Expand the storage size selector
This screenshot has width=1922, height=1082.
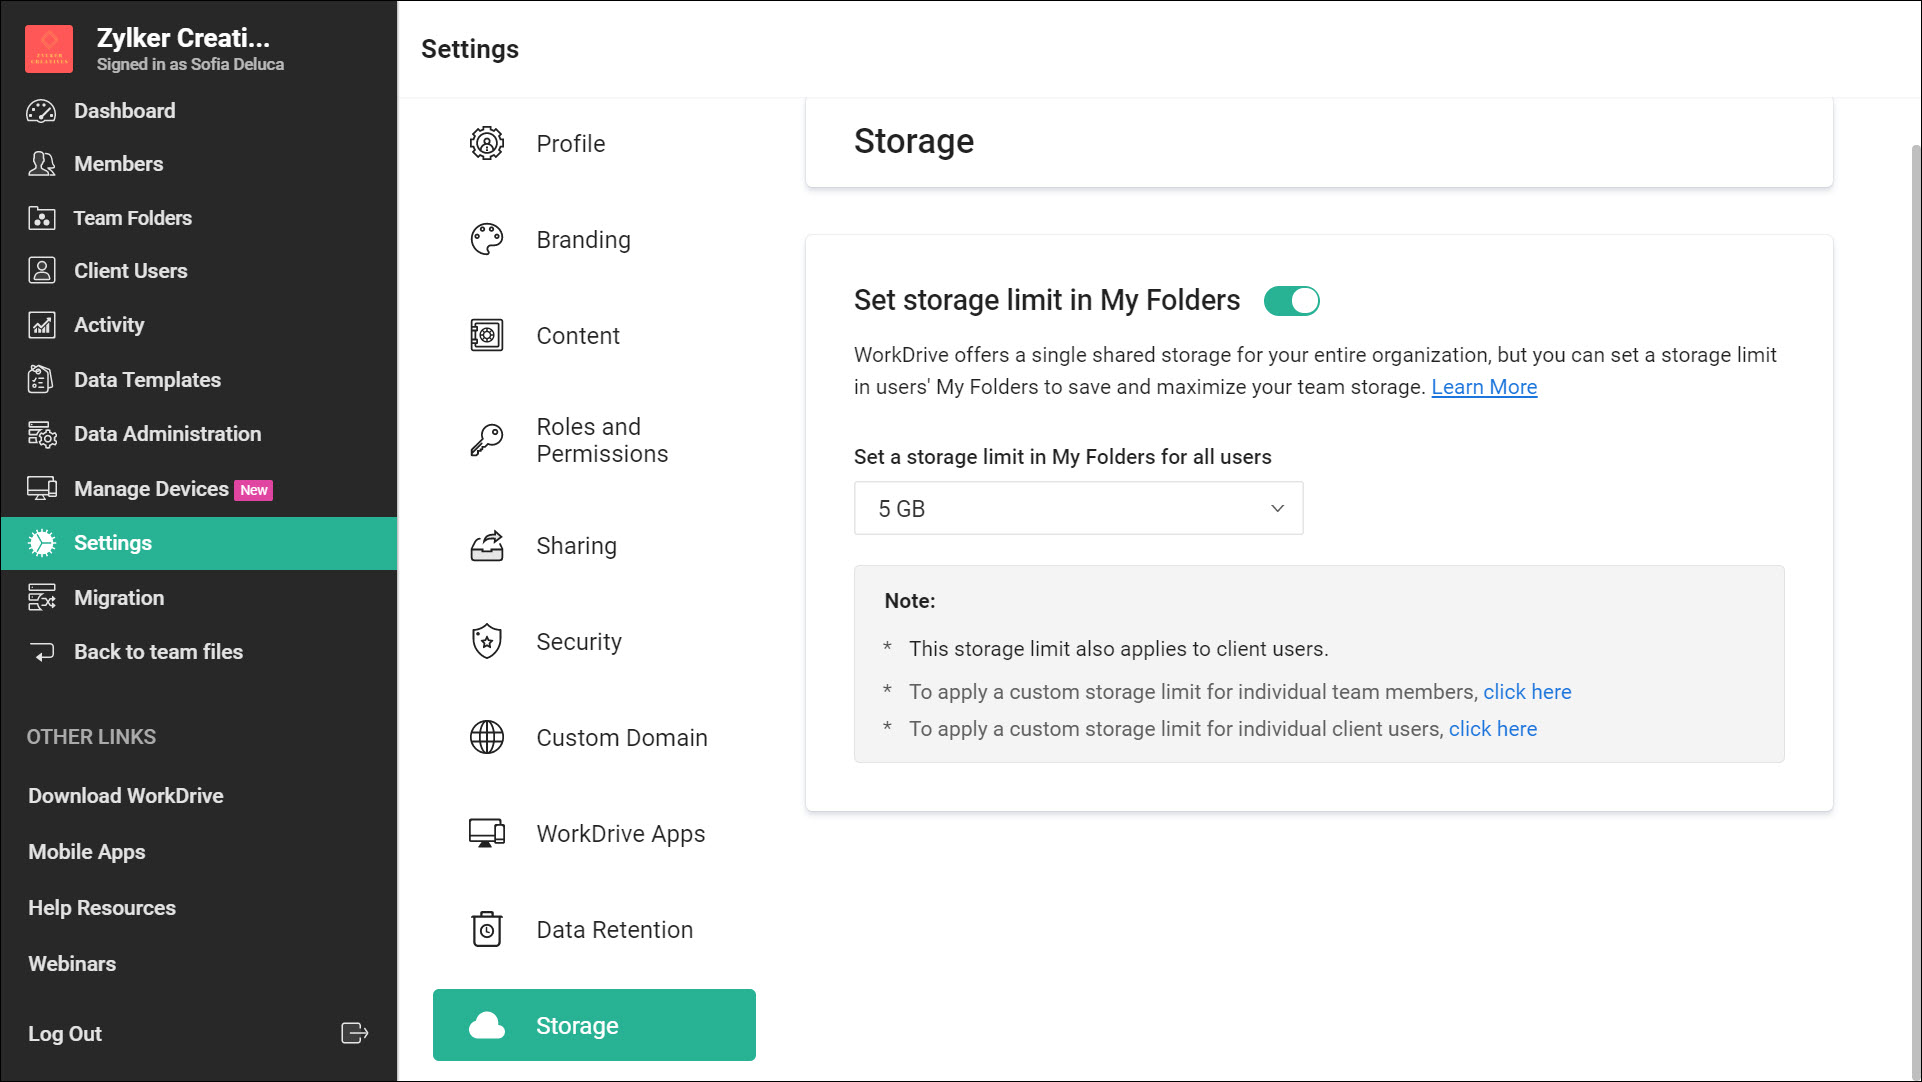click(x=1277, y=508)
